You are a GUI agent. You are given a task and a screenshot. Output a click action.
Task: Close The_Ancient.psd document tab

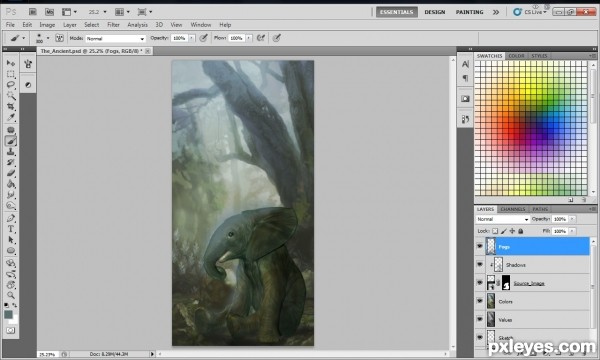(148, 51)
